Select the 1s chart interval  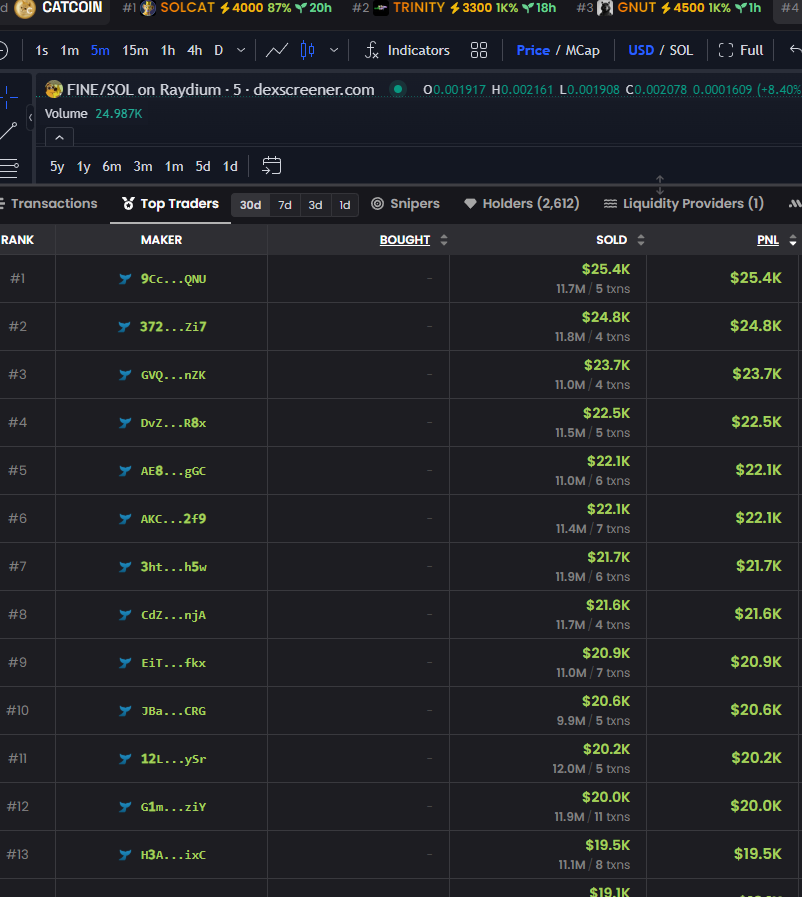click(42, 50)
